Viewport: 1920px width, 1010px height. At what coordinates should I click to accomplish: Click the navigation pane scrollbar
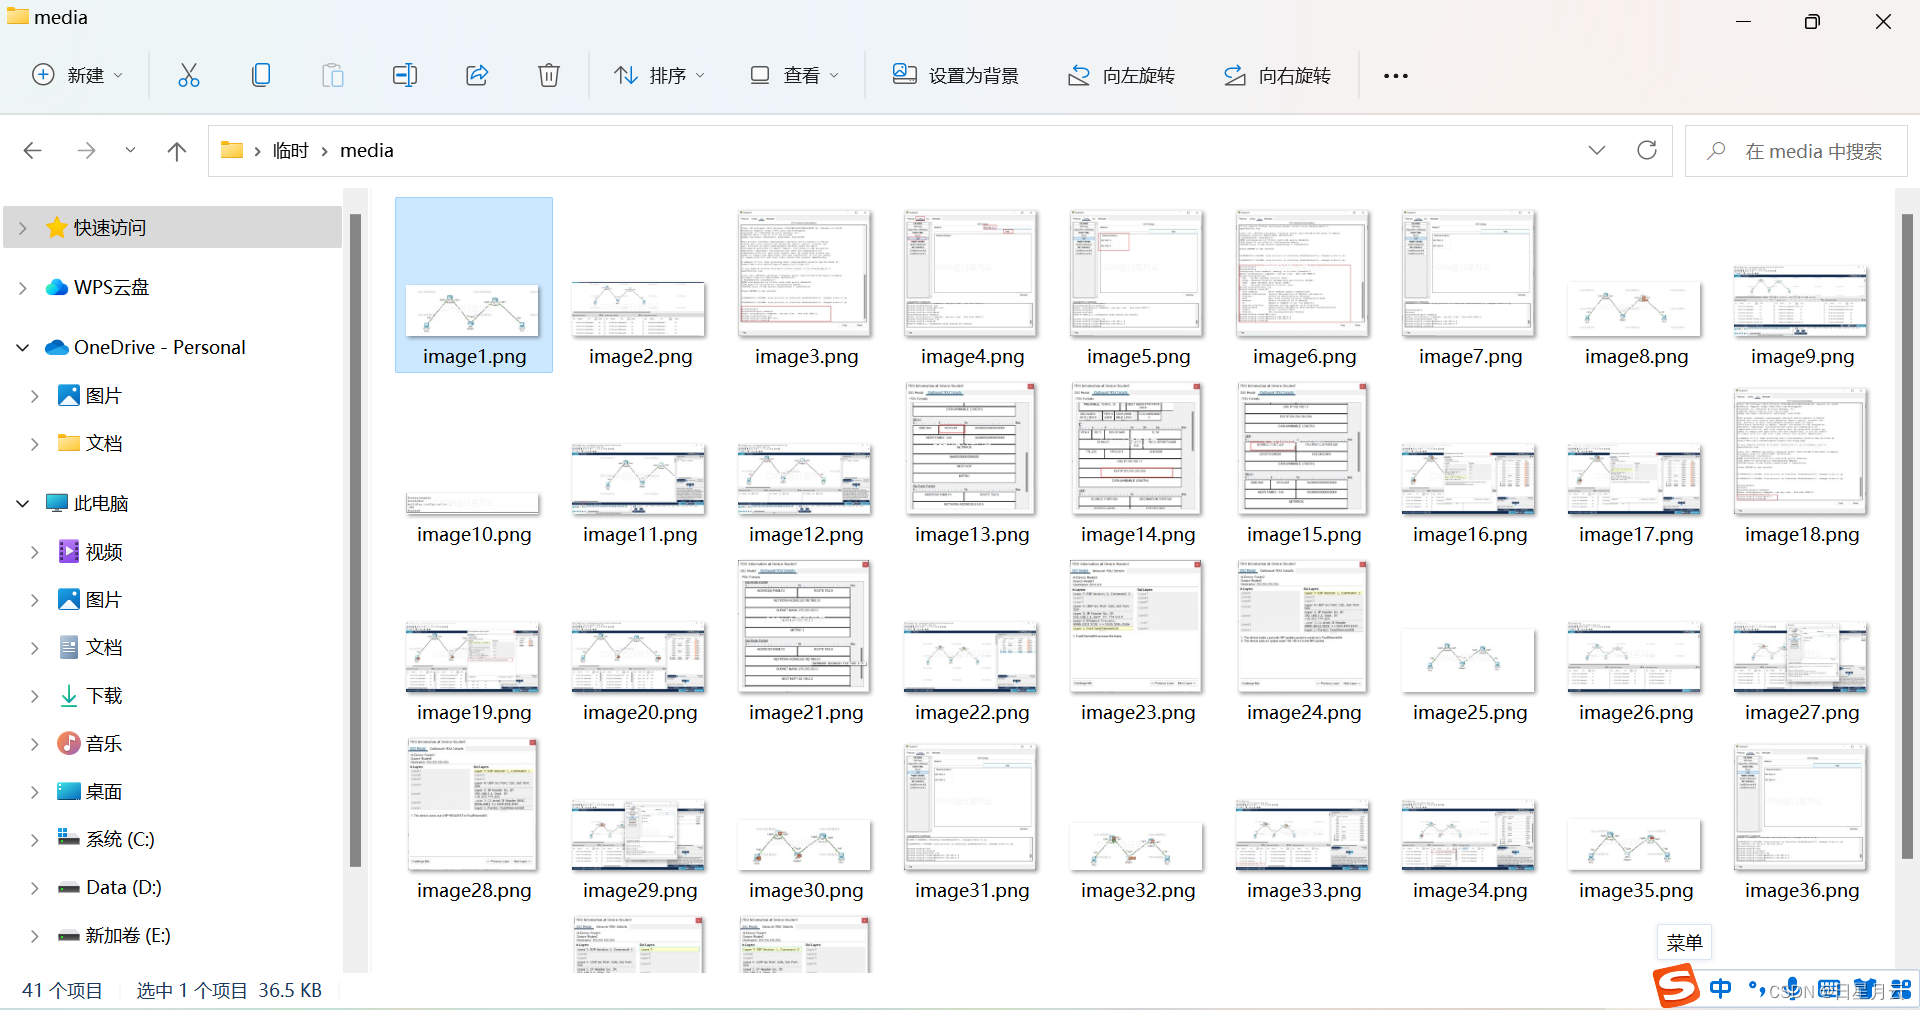355,540
